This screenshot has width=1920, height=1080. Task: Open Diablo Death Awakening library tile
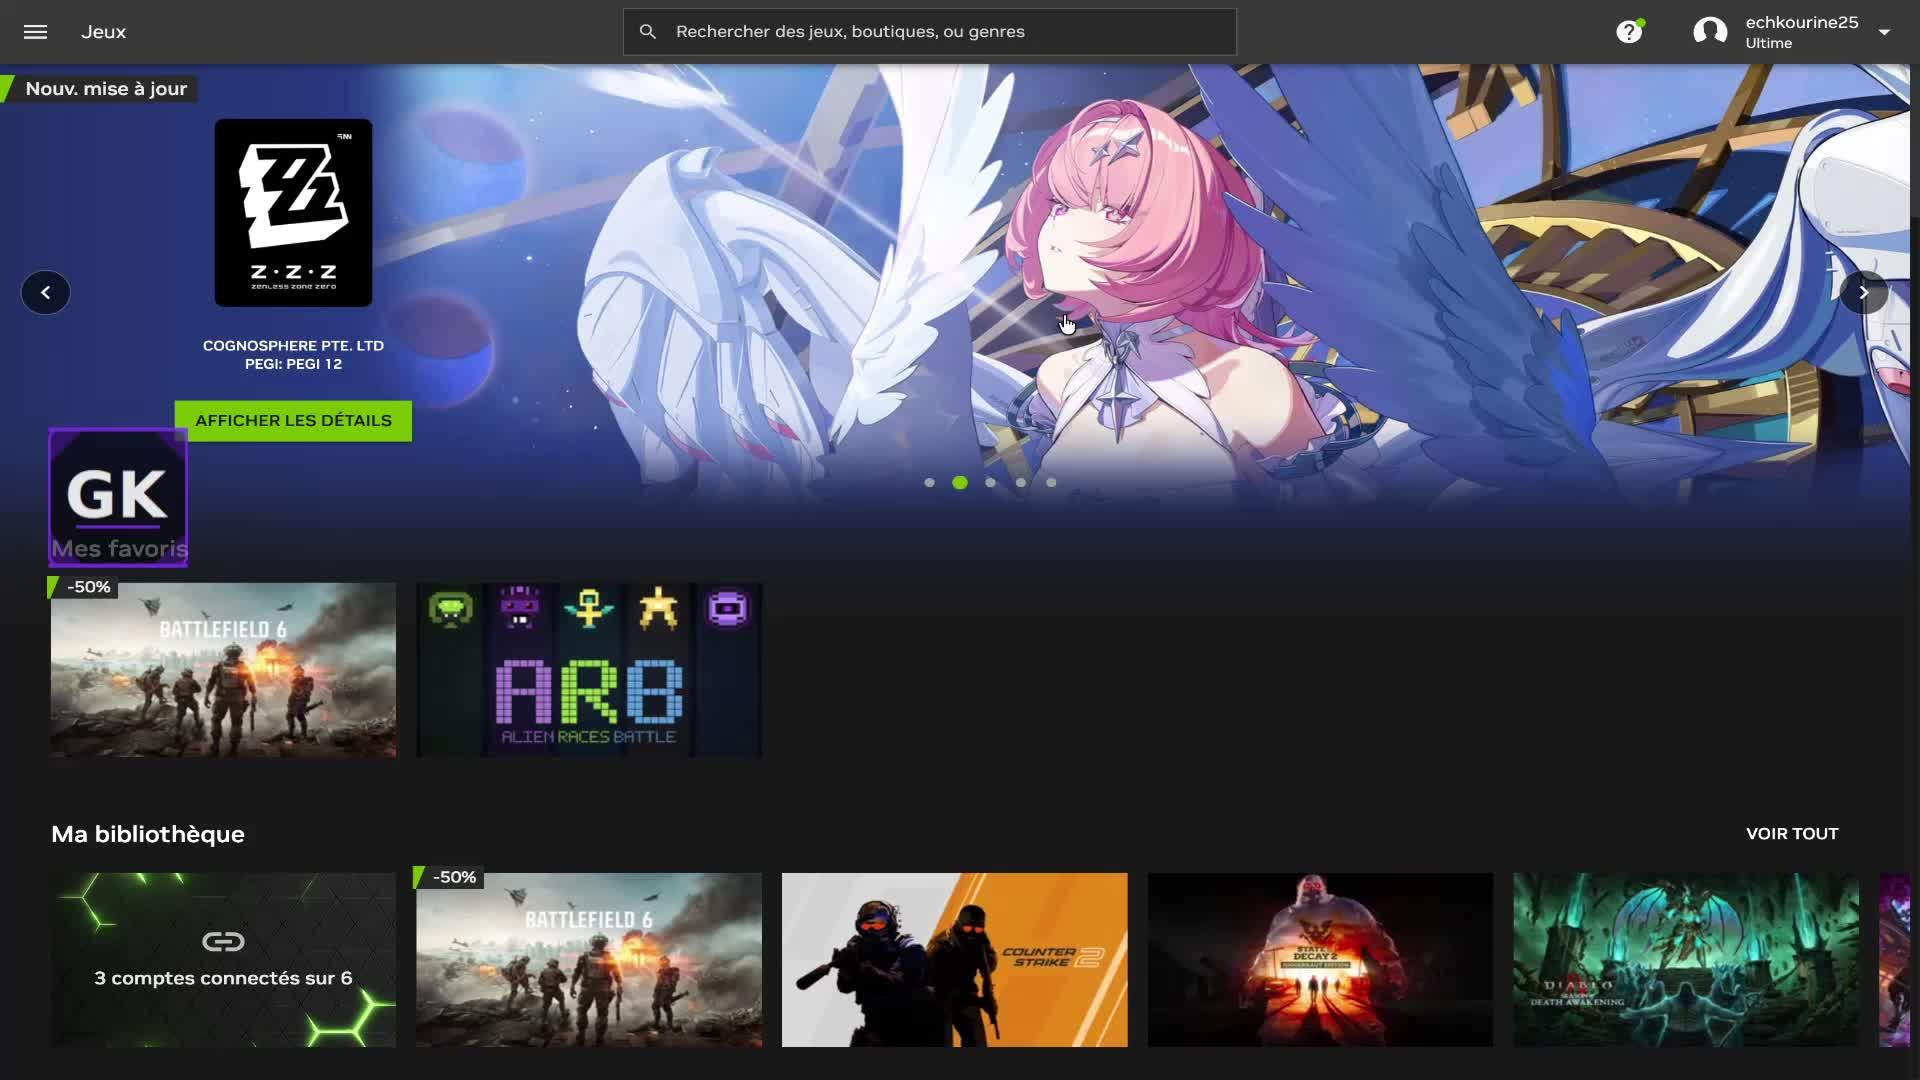pyautogui.click(x=1686, y=960)
